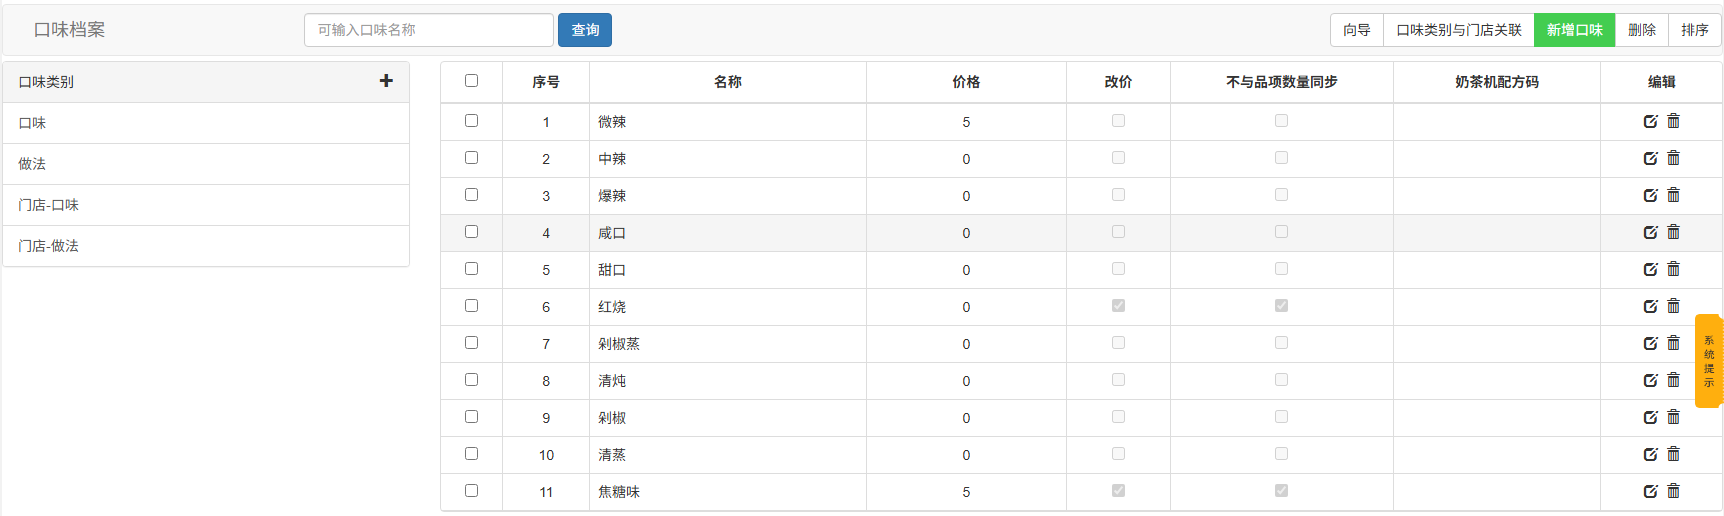Open the 做法 category in the sidebar
Screen dimensions: 1724x516
[x=32, y=164]
